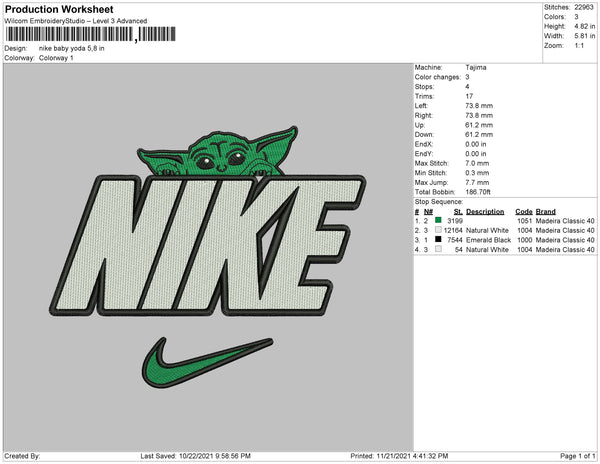Select the Stitches value "22963"

pyautogui.click(x=584, y=7)
